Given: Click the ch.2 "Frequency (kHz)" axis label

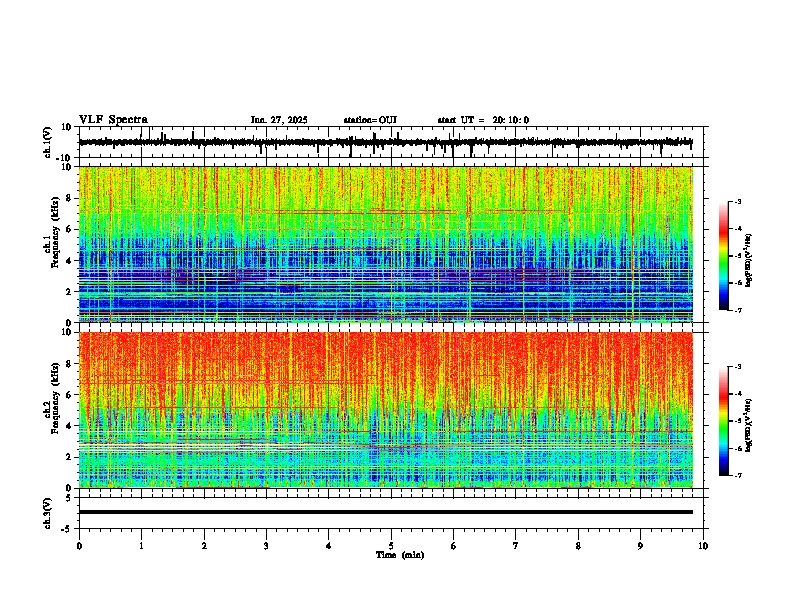Looking at the screenshot, I should click(x=55, y=398).
